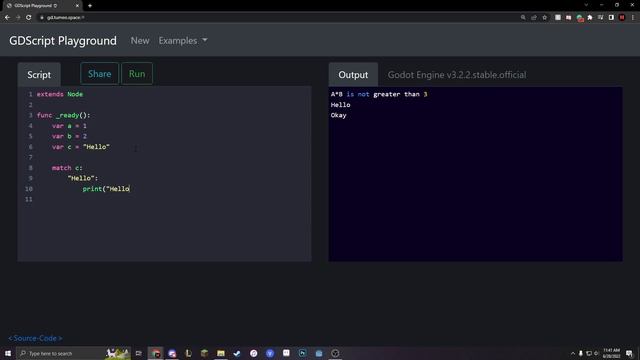Click the 'var b = 2' line
Image resolution: width=640 pixels, height=360 pixels.
tap(69, 136)
